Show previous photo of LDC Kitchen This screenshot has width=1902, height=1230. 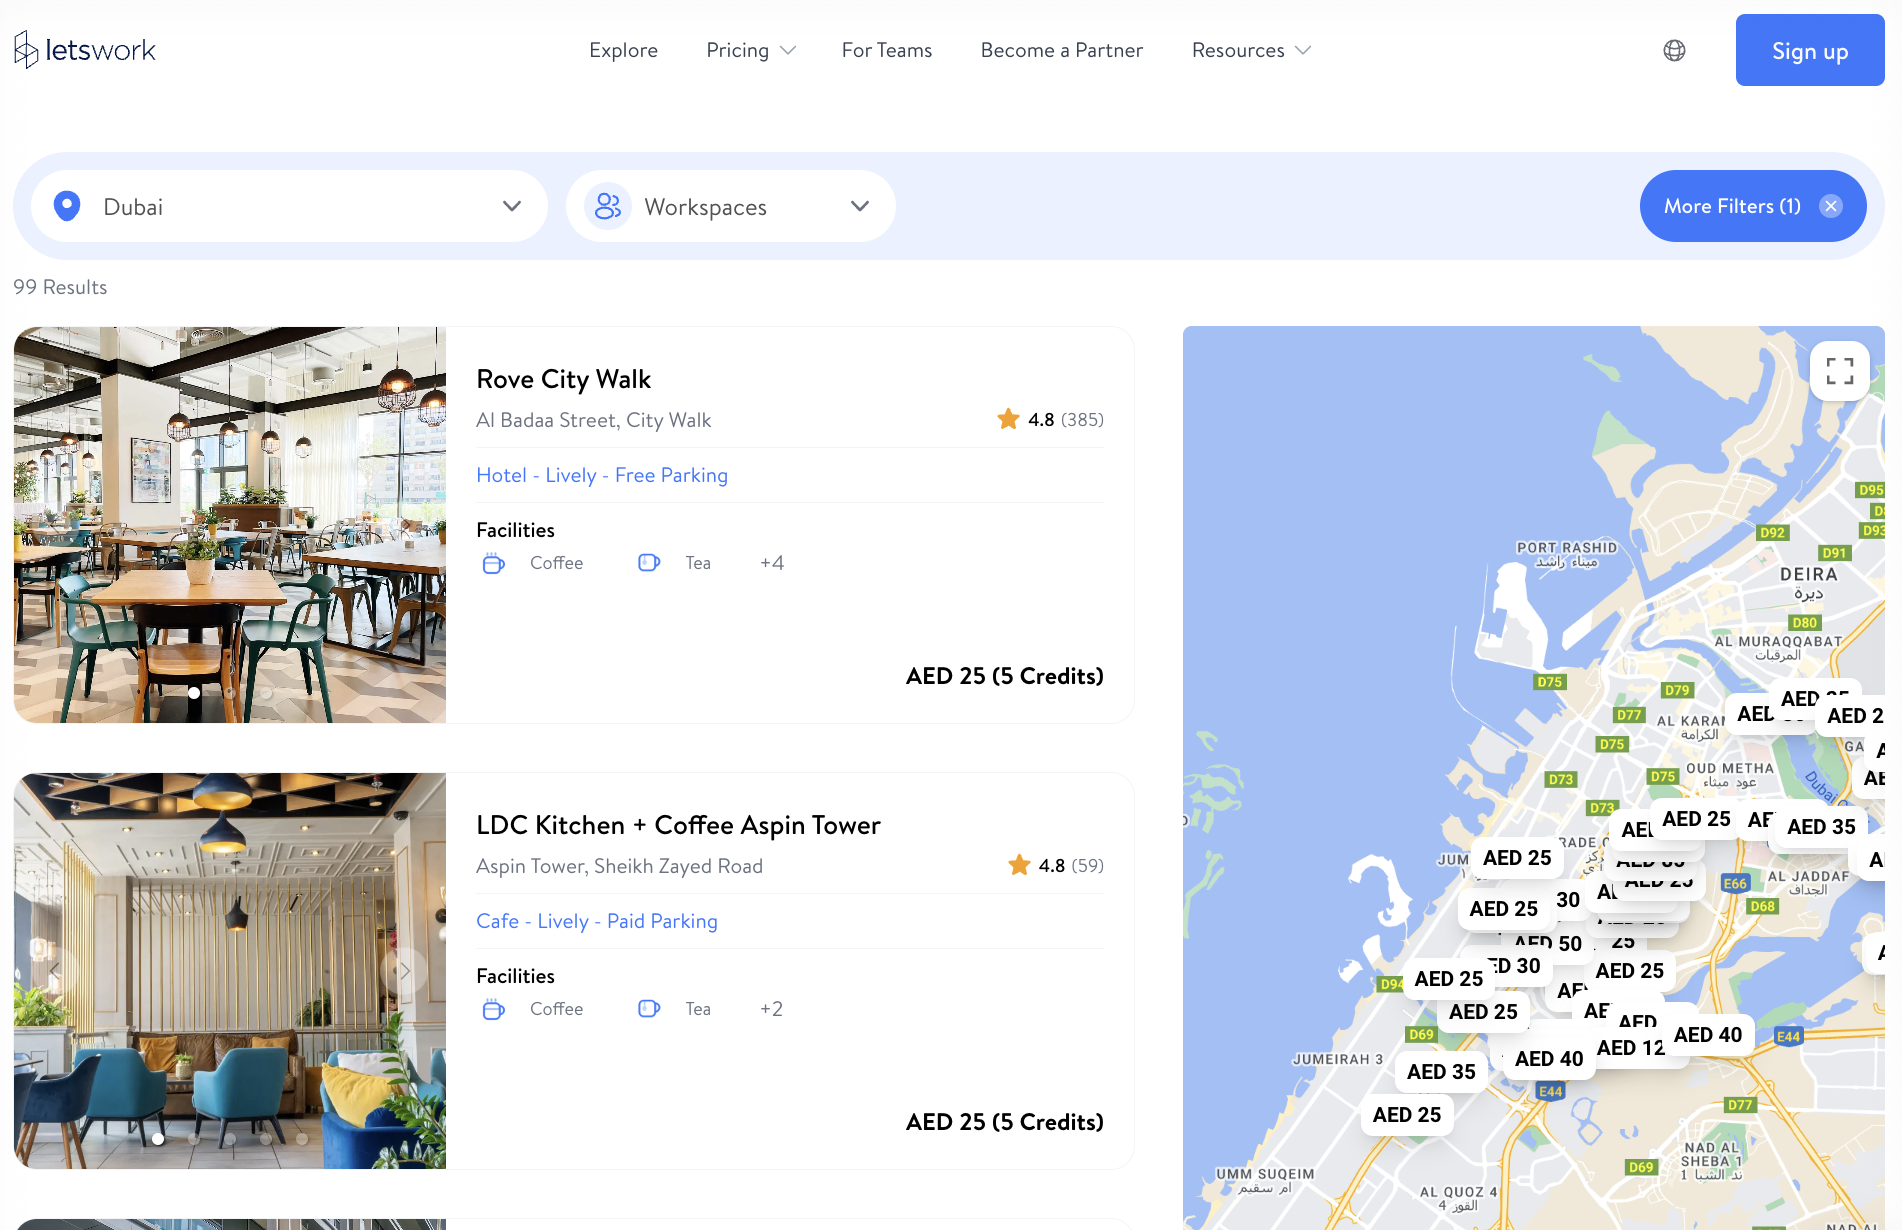(56, 970)
